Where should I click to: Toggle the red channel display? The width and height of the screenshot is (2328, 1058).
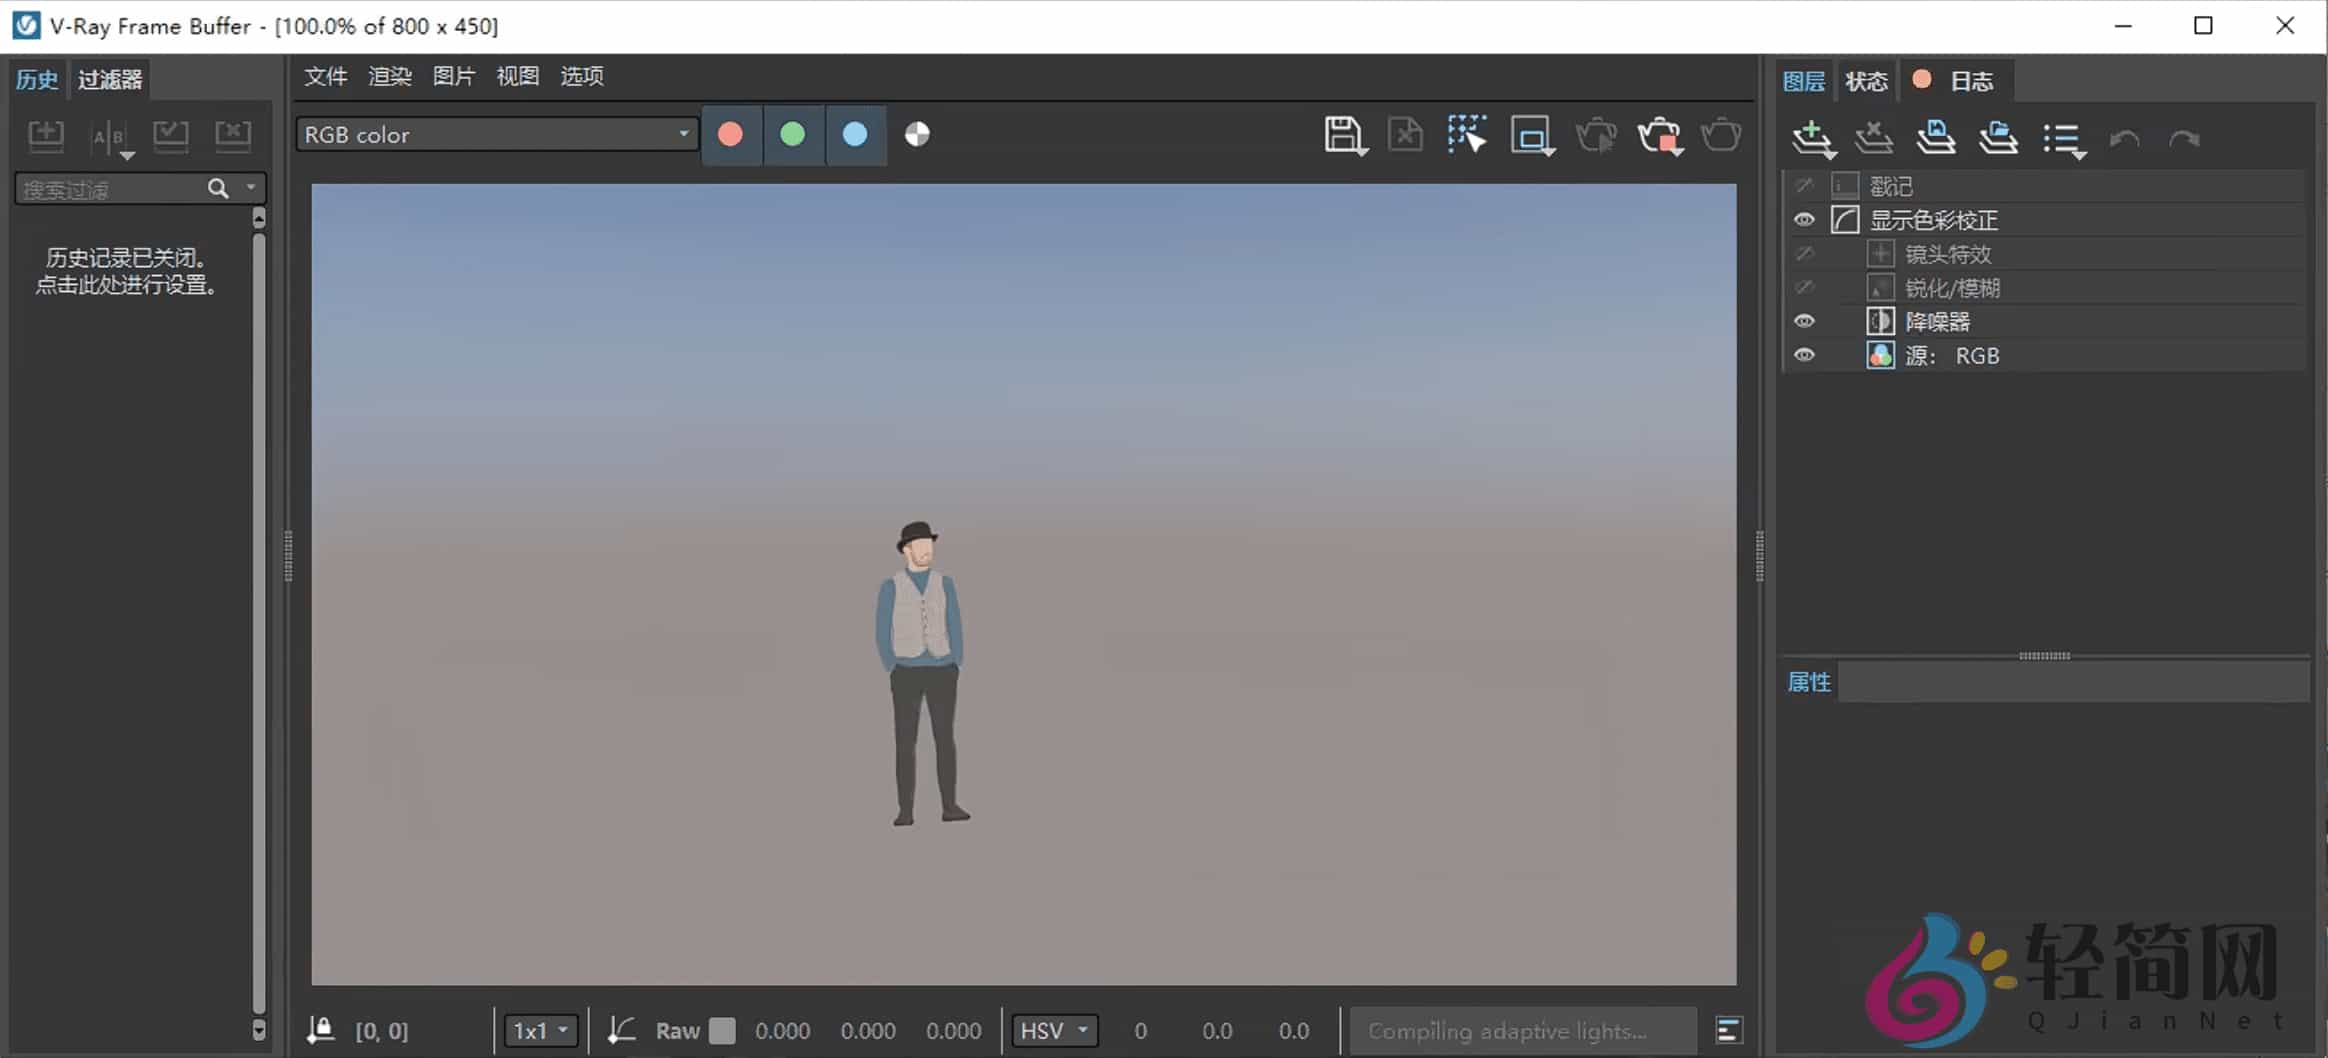tap(730, 133)
